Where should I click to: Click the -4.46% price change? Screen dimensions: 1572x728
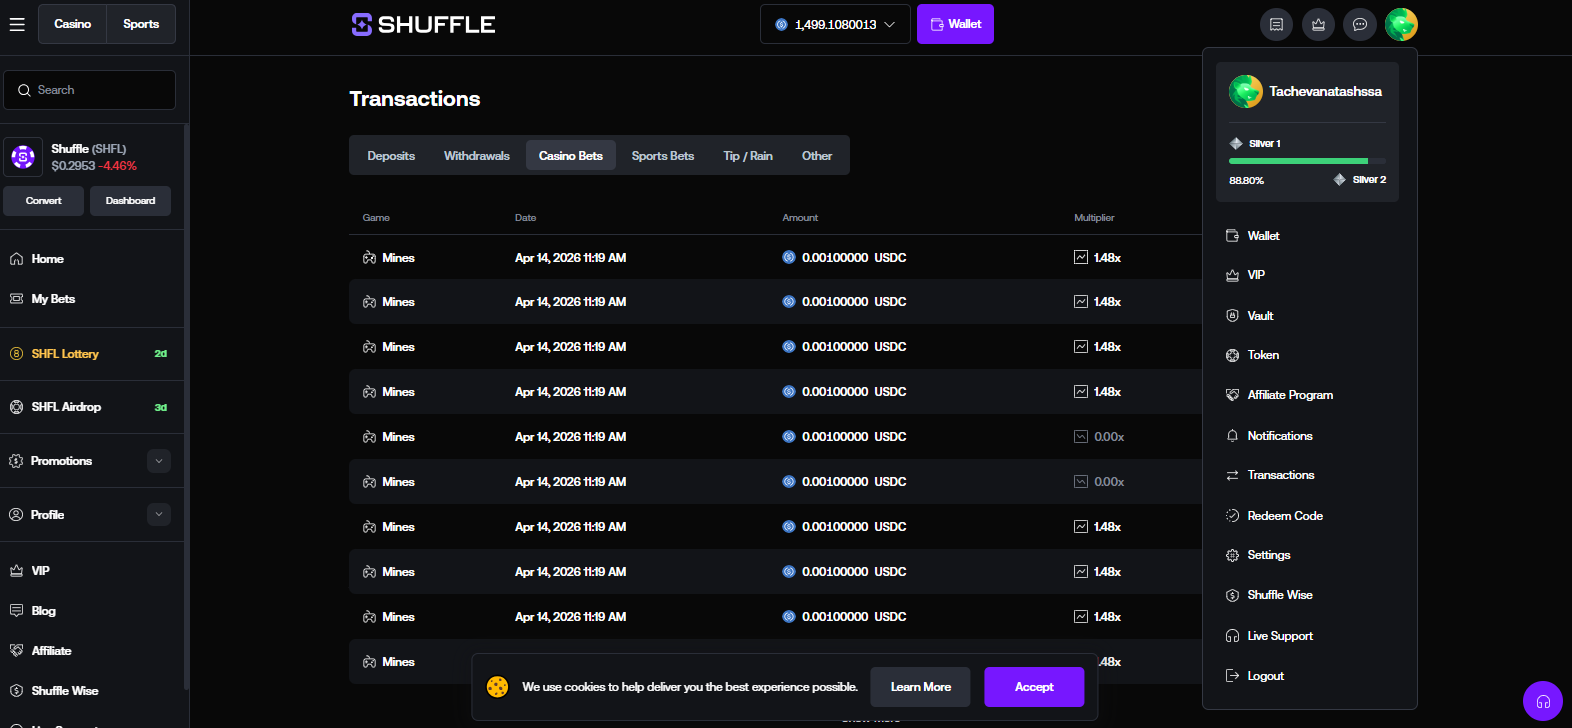tap(118, 166)
